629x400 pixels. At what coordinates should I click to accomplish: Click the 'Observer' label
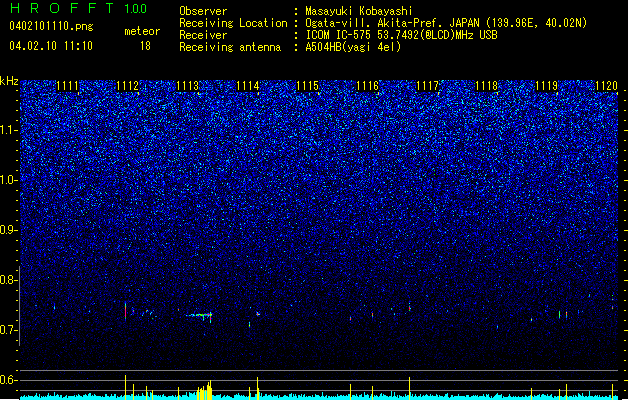tap(203, 11)
